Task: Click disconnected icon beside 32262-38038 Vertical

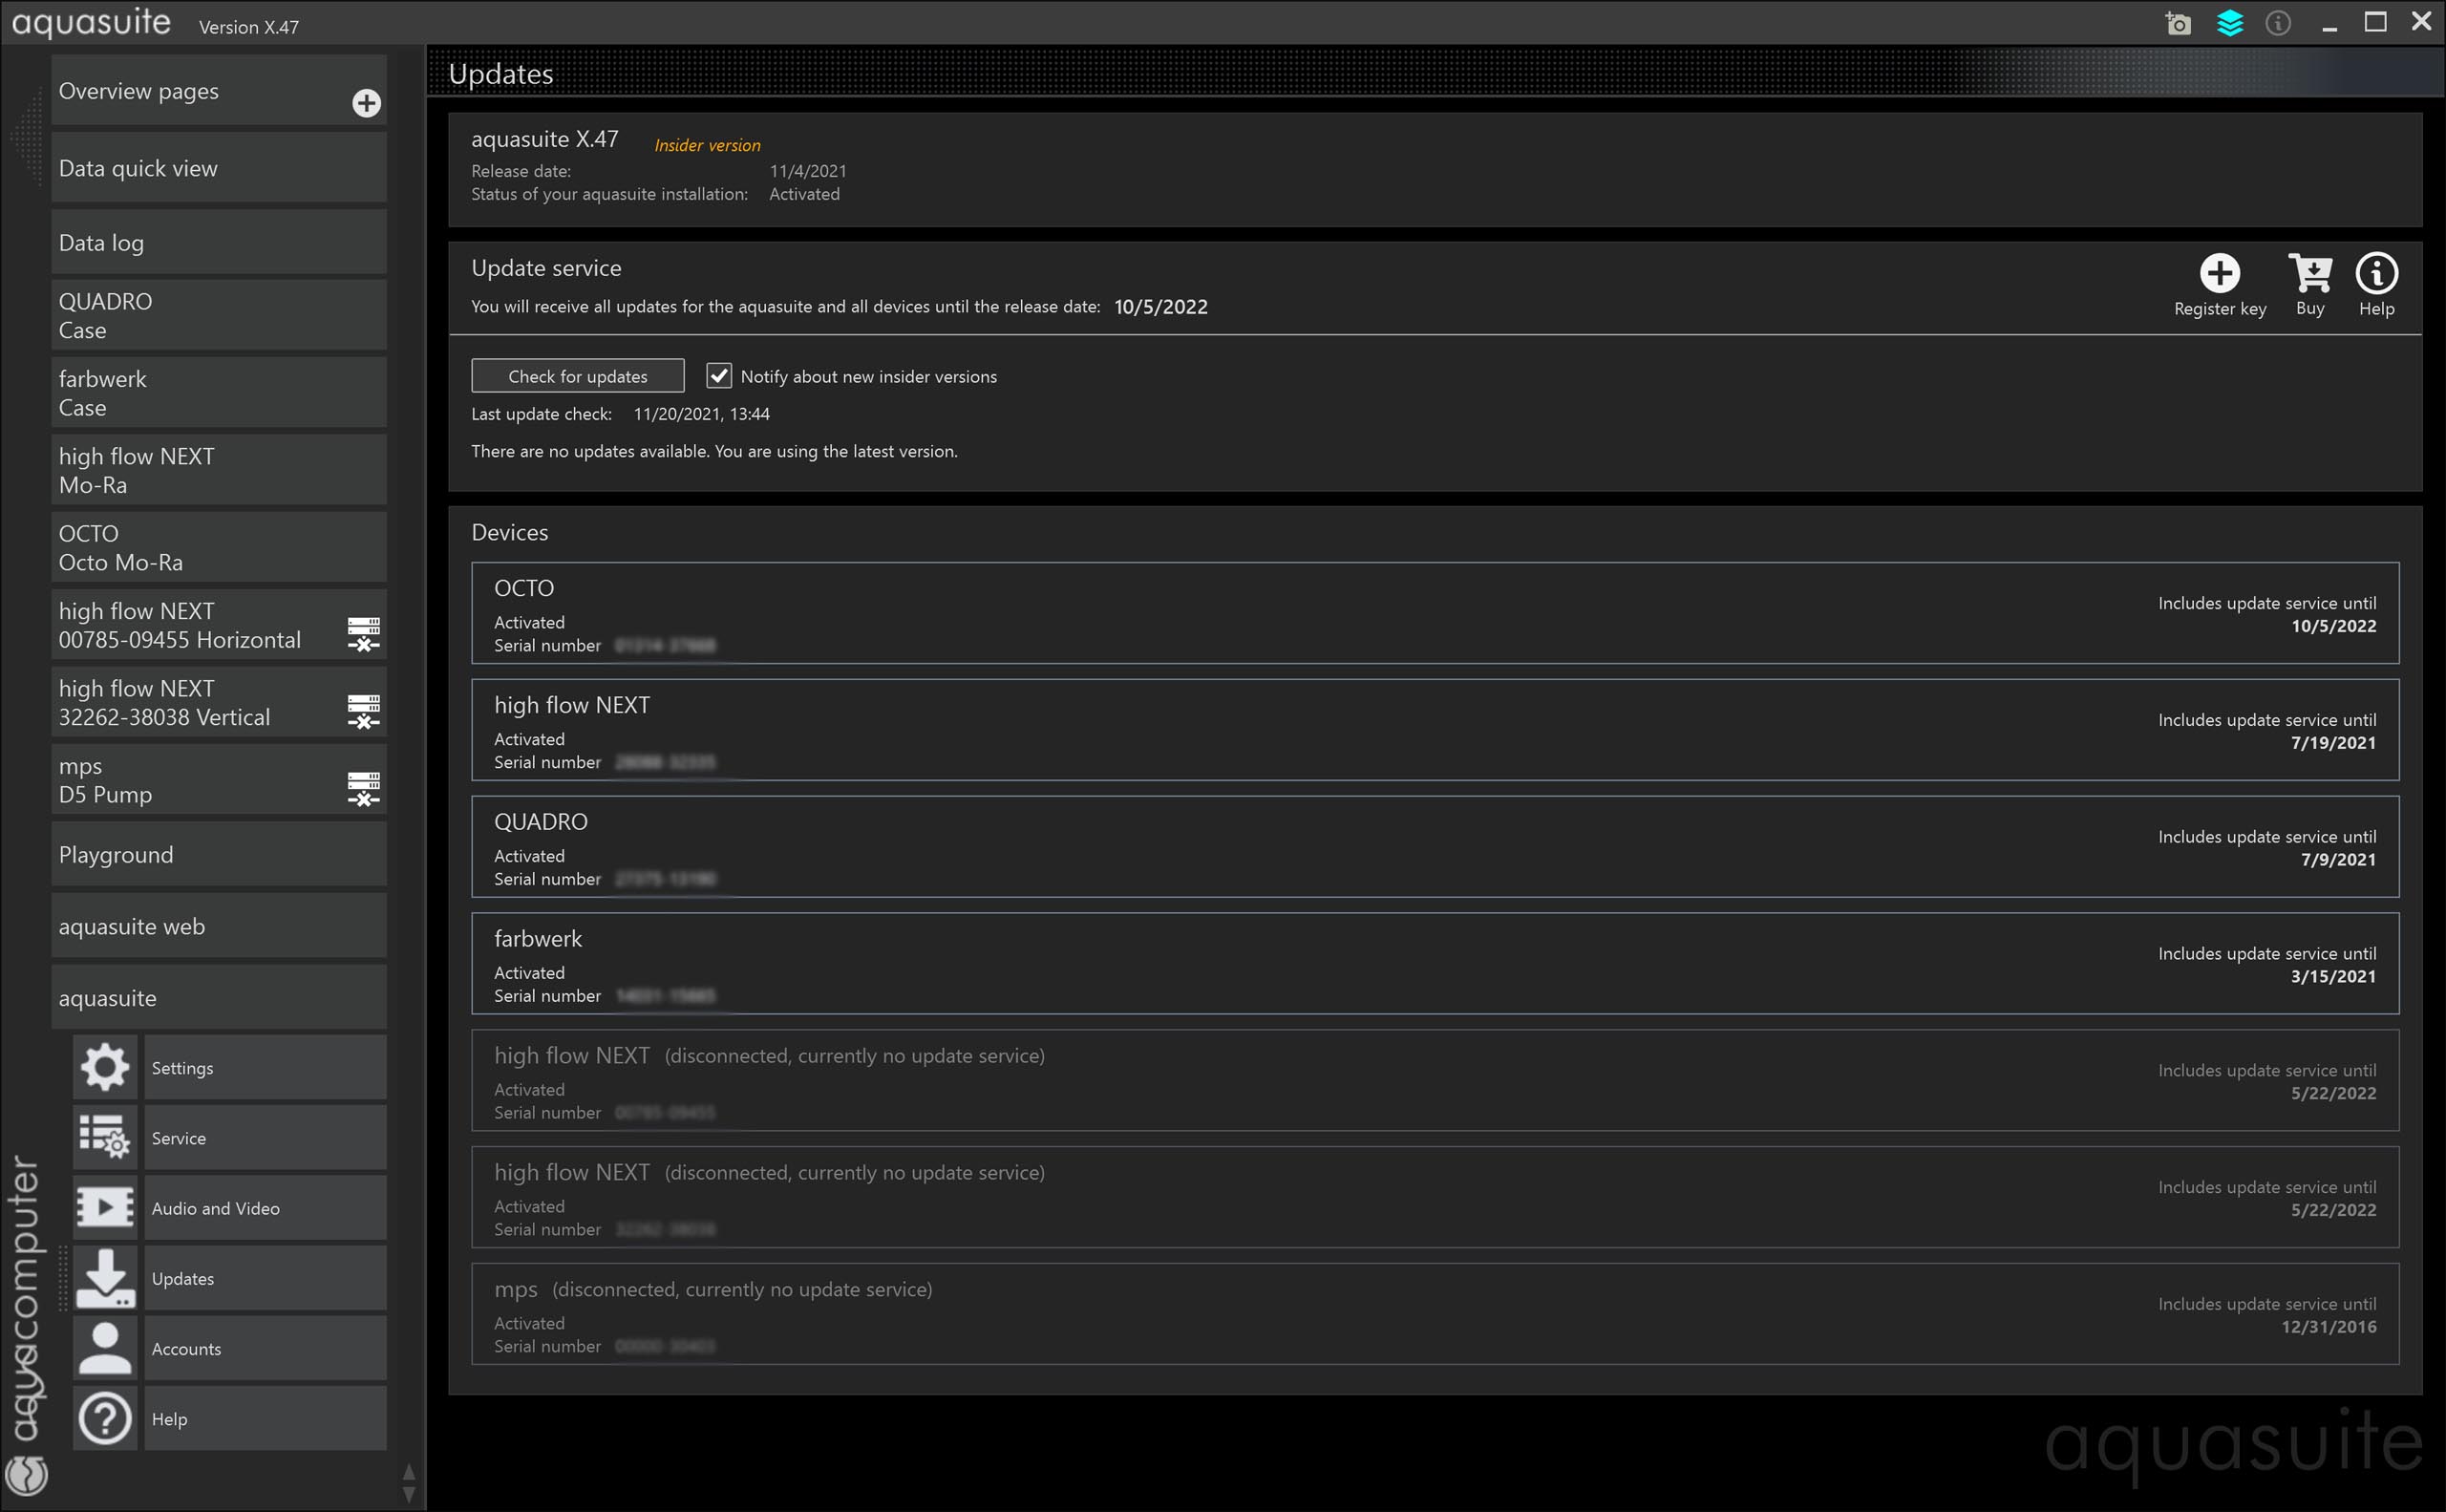Action: (x=363, y=711)
